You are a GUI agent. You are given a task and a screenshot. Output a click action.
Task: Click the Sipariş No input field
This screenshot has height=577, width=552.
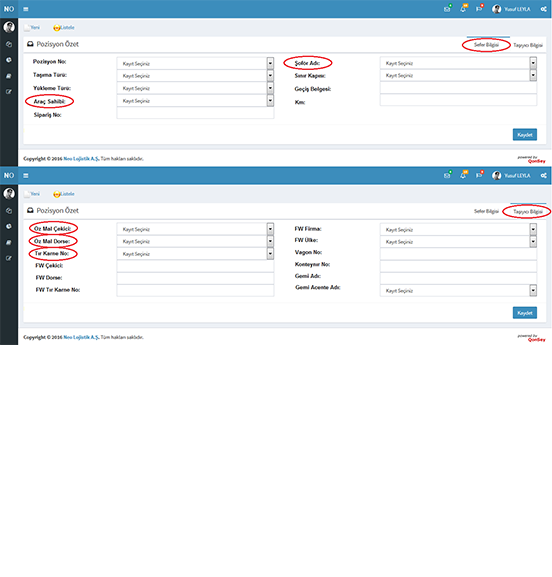(195, 113)
